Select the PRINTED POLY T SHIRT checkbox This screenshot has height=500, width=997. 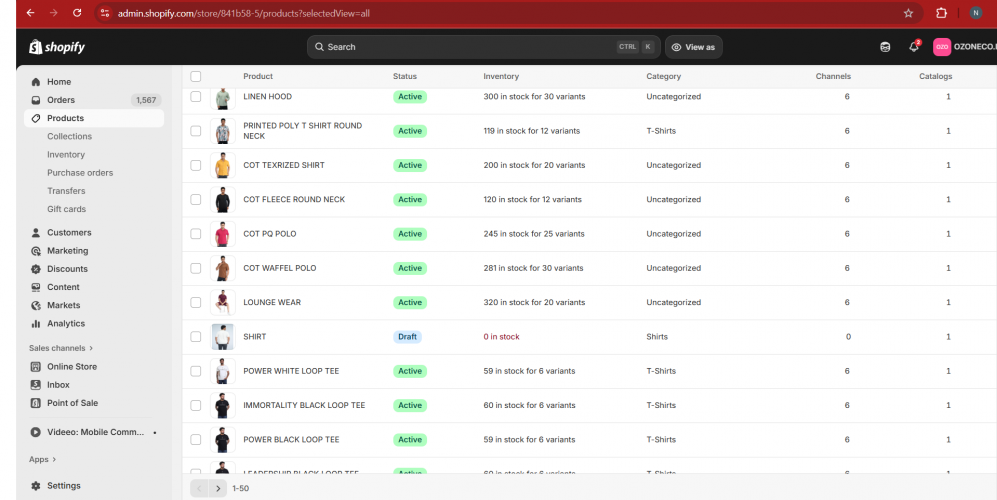pyautogui.click(x=196, y=131)
